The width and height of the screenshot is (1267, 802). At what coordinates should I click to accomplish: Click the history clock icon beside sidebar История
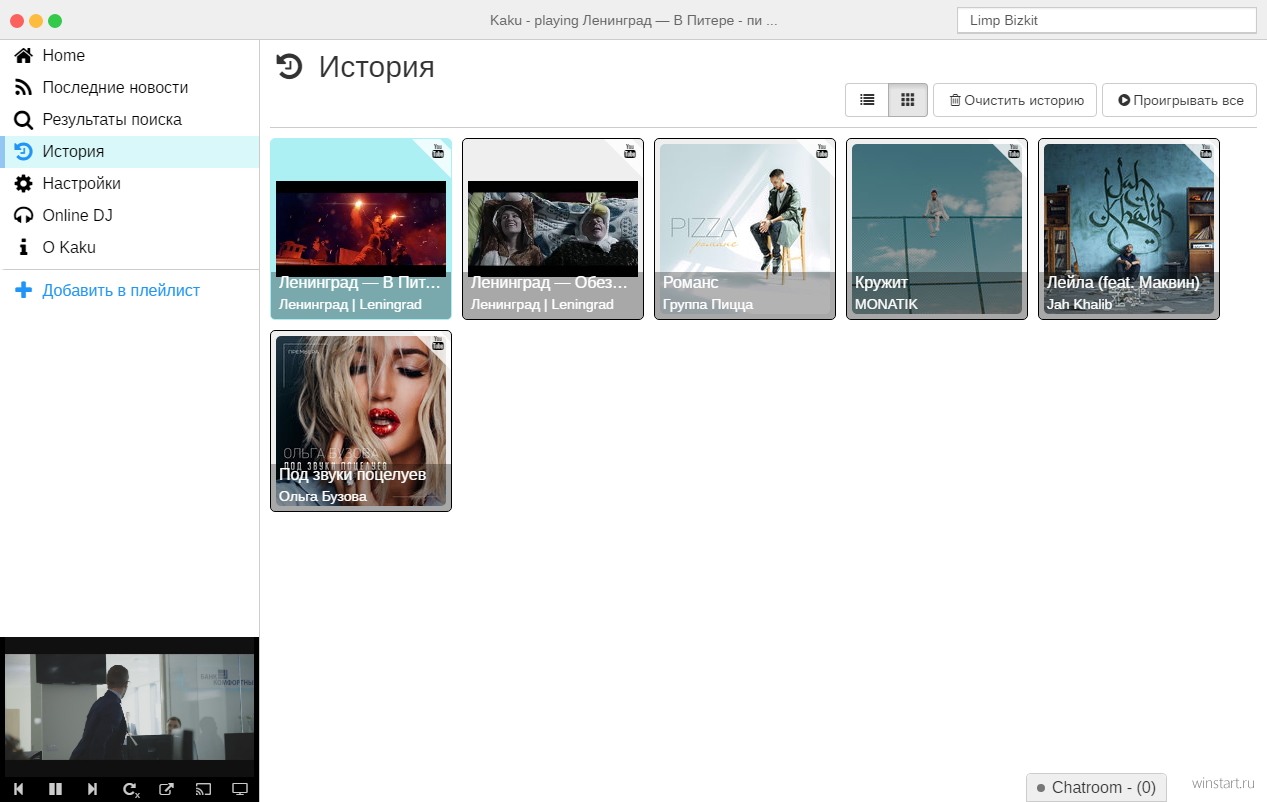click(23, 152)
